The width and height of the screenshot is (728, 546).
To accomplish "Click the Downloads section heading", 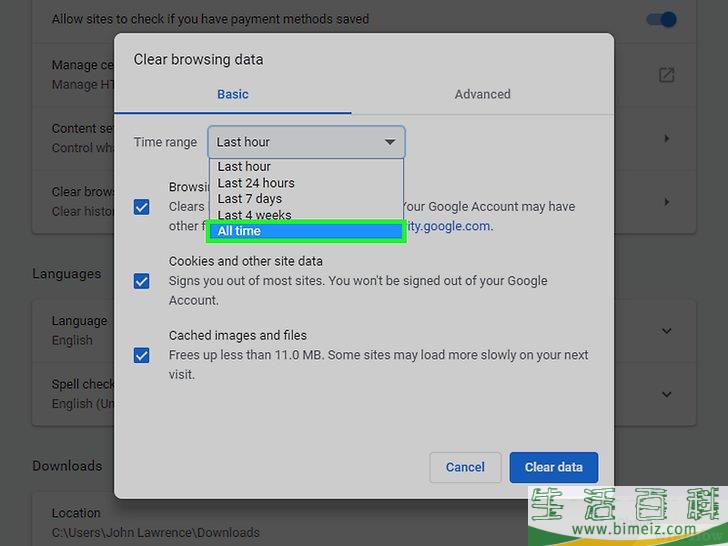I will tap(67, 466).
